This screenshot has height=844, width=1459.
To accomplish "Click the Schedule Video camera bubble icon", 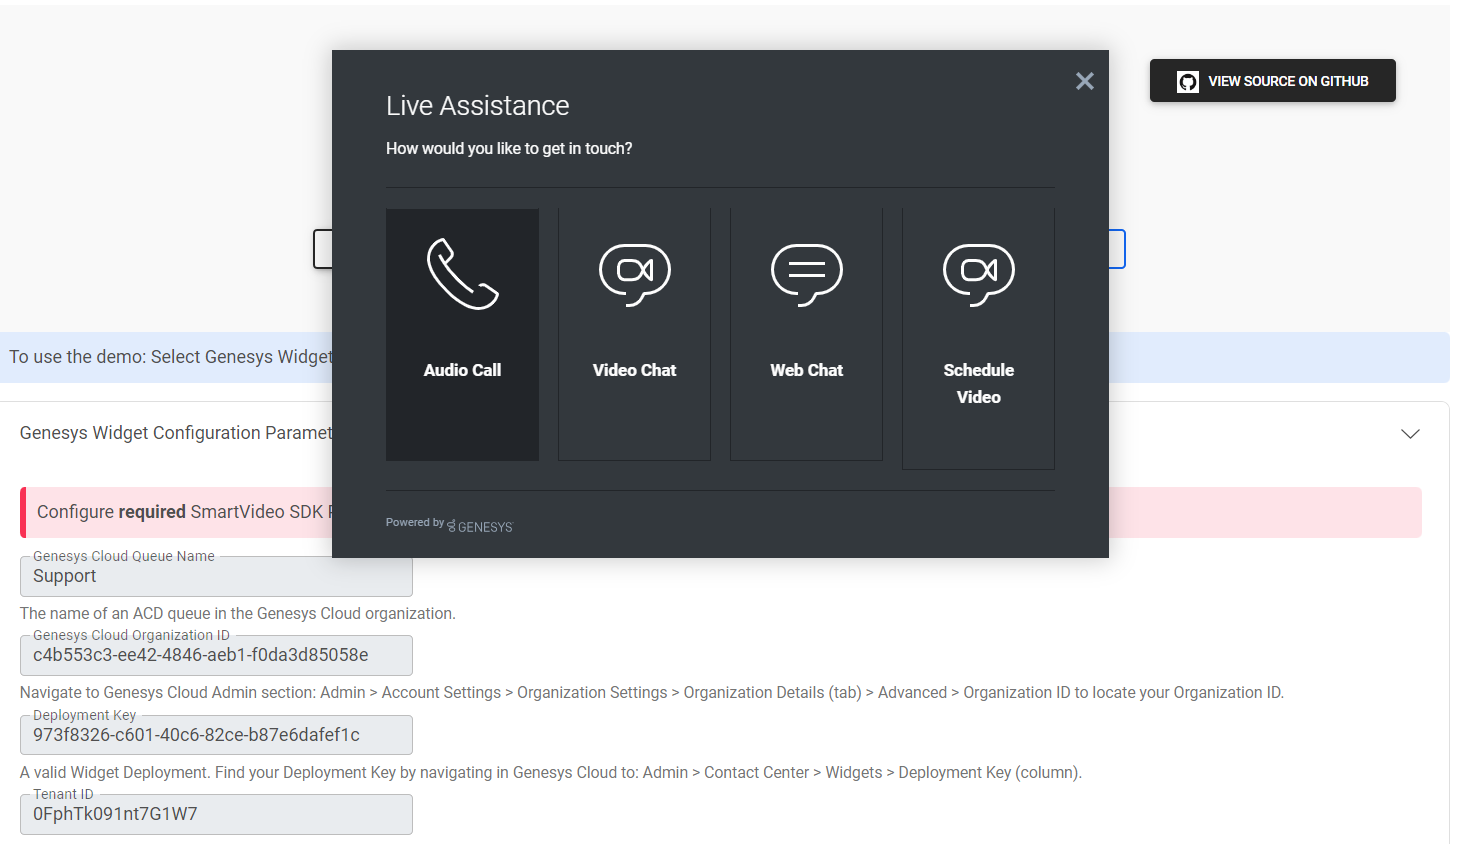I will coord(978,273).
